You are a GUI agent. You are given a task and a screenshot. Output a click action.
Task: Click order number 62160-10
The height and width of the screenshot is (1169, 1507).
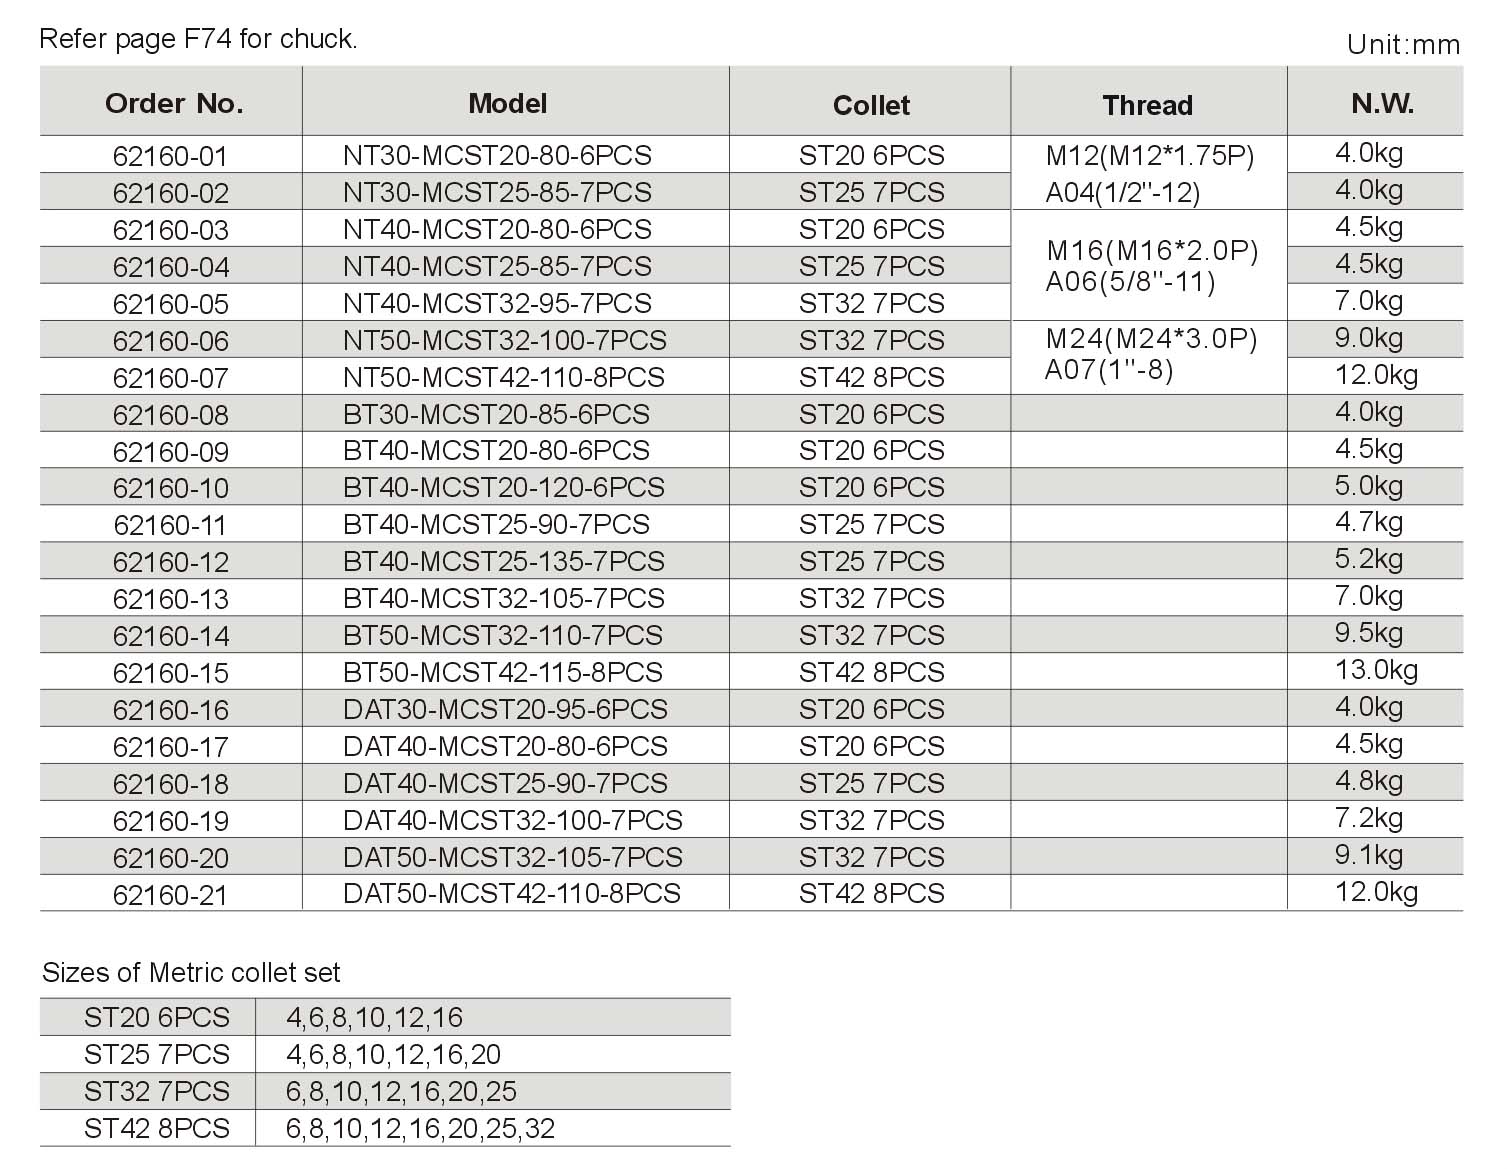[171, 489]
